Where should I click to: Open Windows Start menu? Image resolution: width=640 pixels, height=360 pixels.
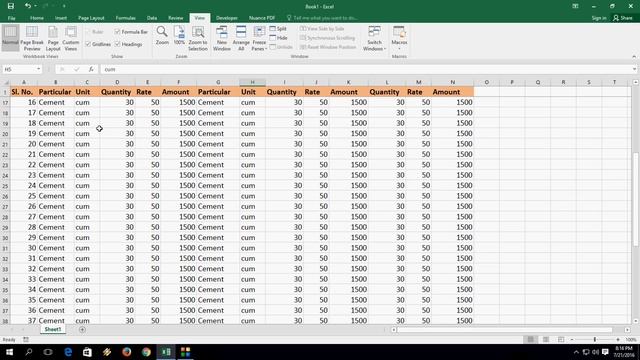9,352
